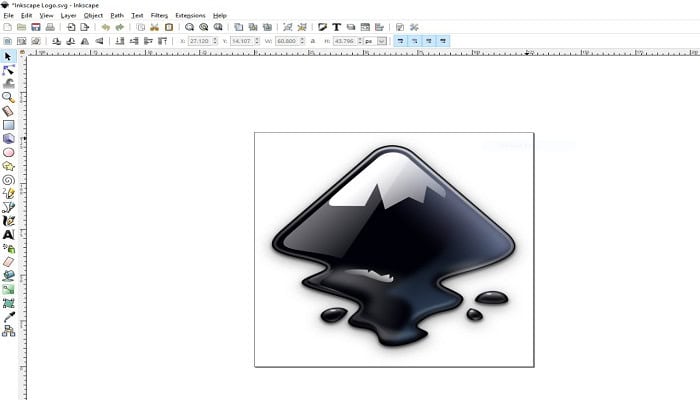Select the Selector arrow tool
Viewport: 700px width, 400px height.
pos(8,56)
